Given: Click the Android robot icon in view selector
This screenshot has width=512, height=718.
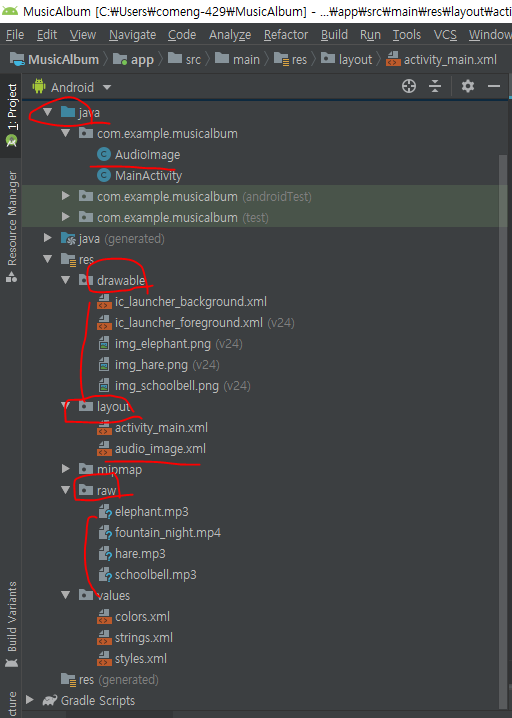Looking at the screenshot, I should point(39,86).
